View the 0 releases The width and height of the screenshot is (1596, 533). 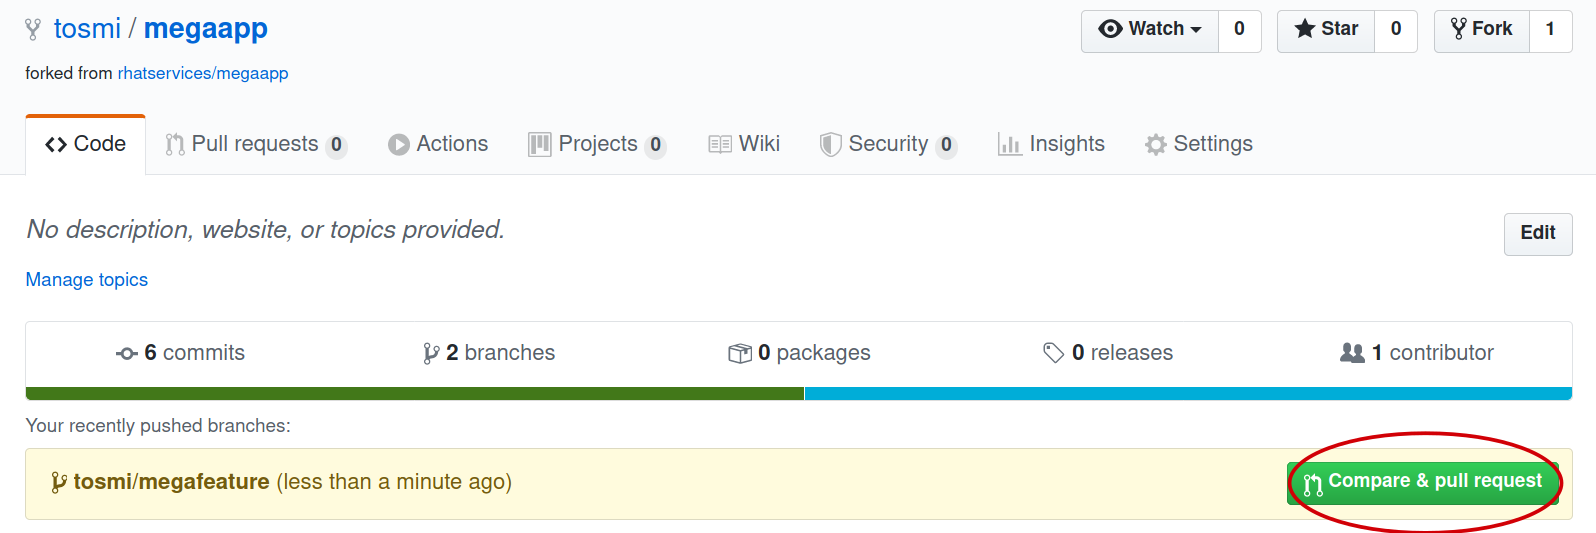click(1108, 353)
